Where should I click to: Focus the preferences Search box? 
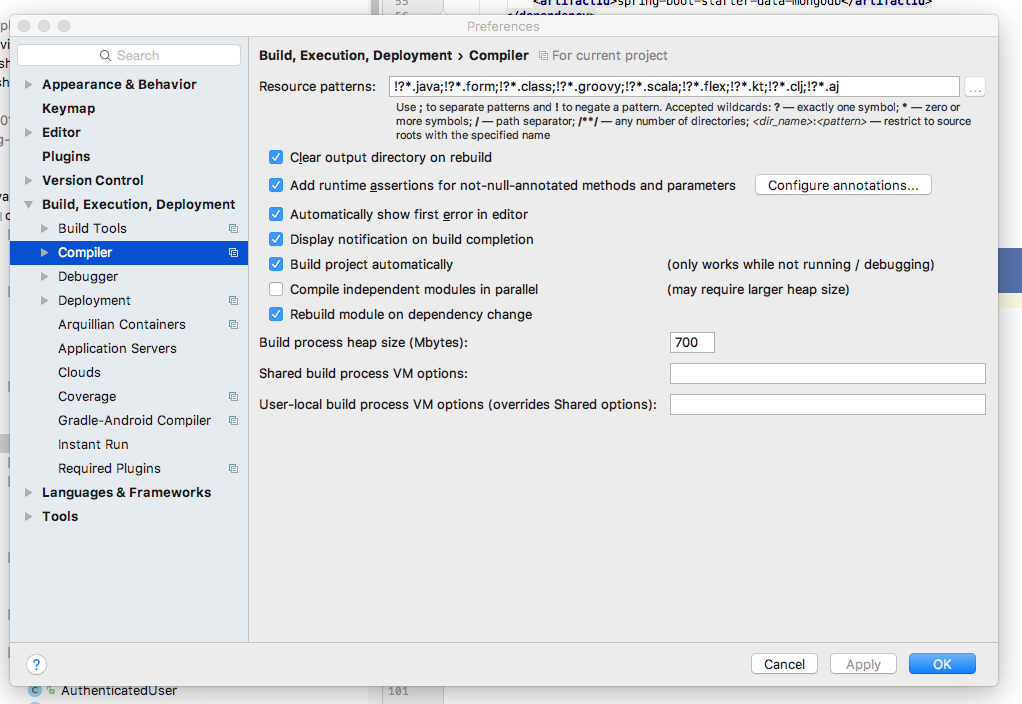click(129, 55)
